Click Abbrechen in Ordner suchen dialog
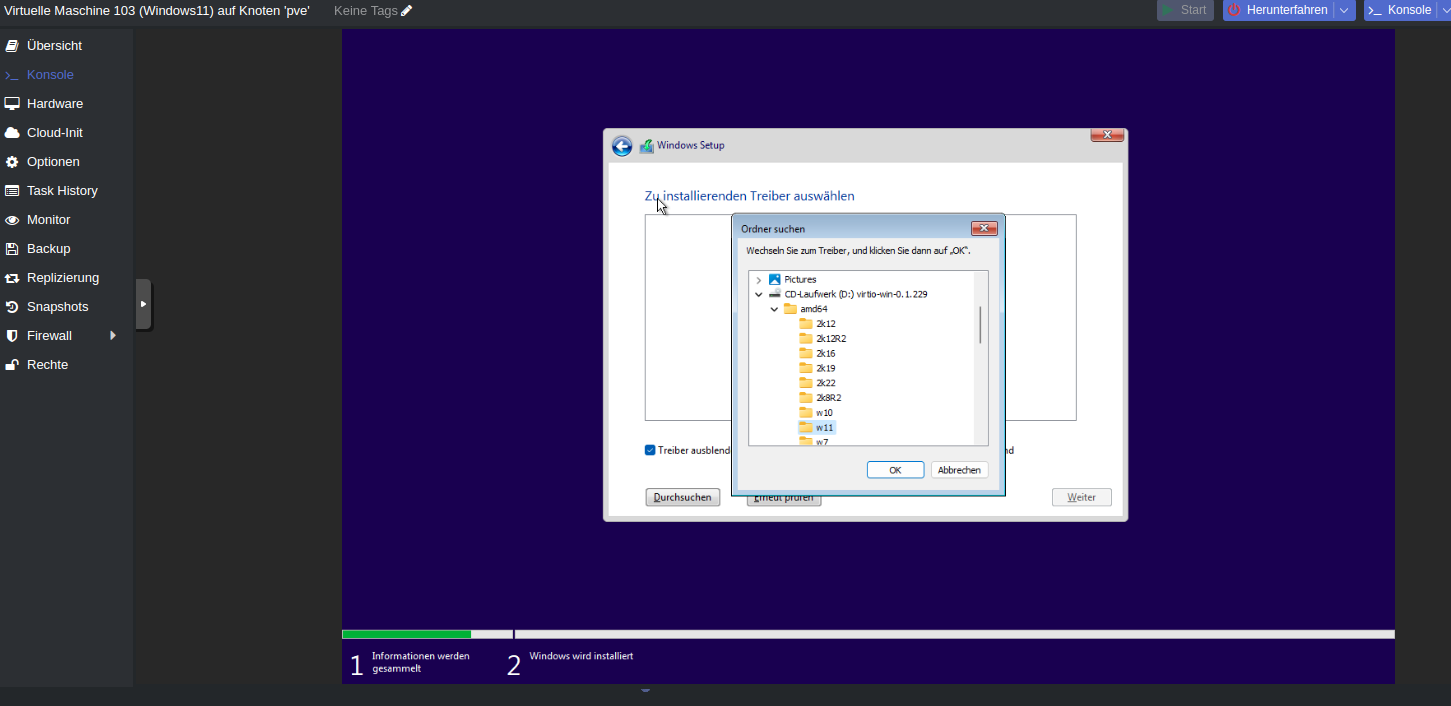The height and width of the screenshot is (706, 1451). coord(960,470)
